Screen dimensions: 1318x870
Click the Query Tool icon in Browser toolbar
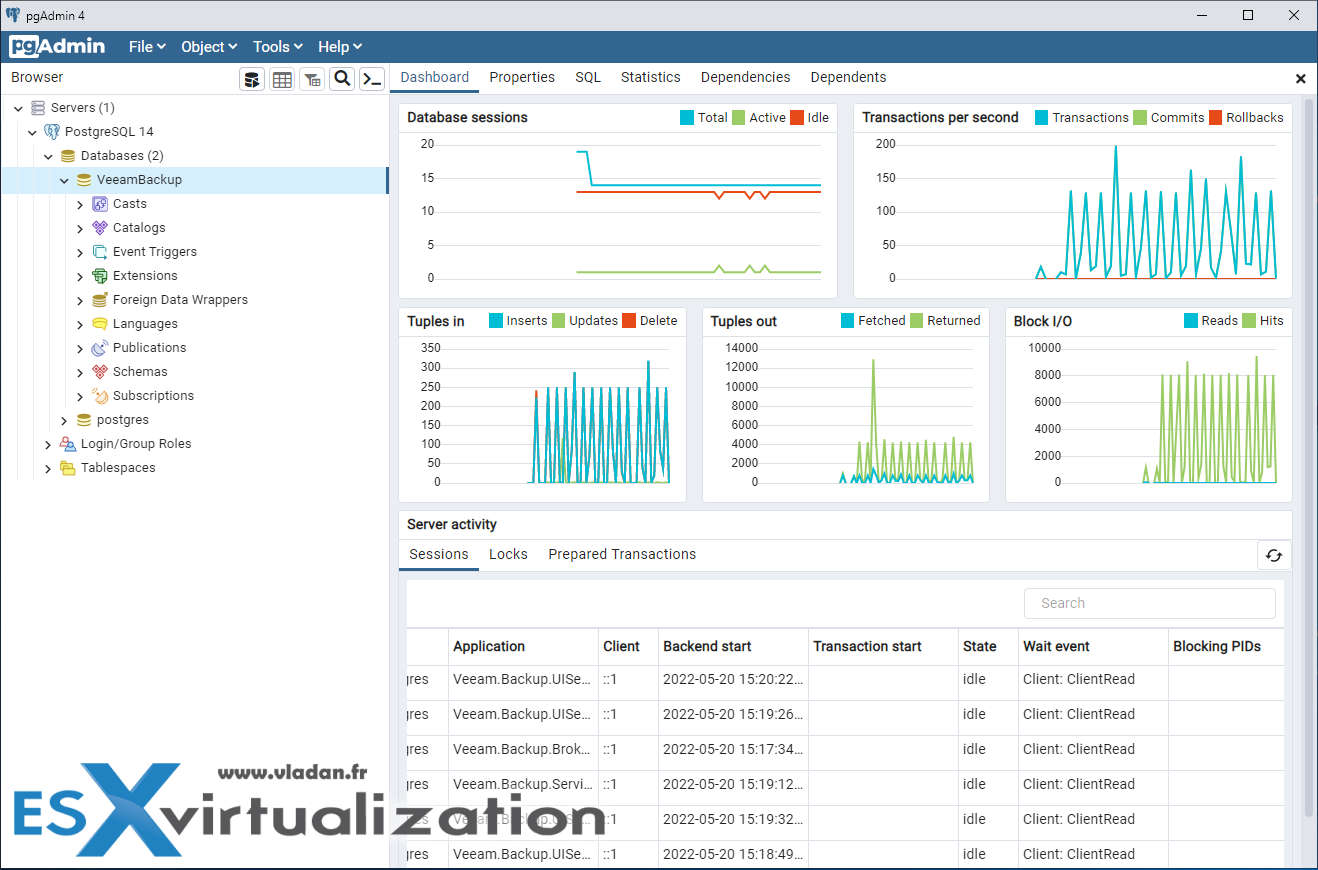coord(252,80)
